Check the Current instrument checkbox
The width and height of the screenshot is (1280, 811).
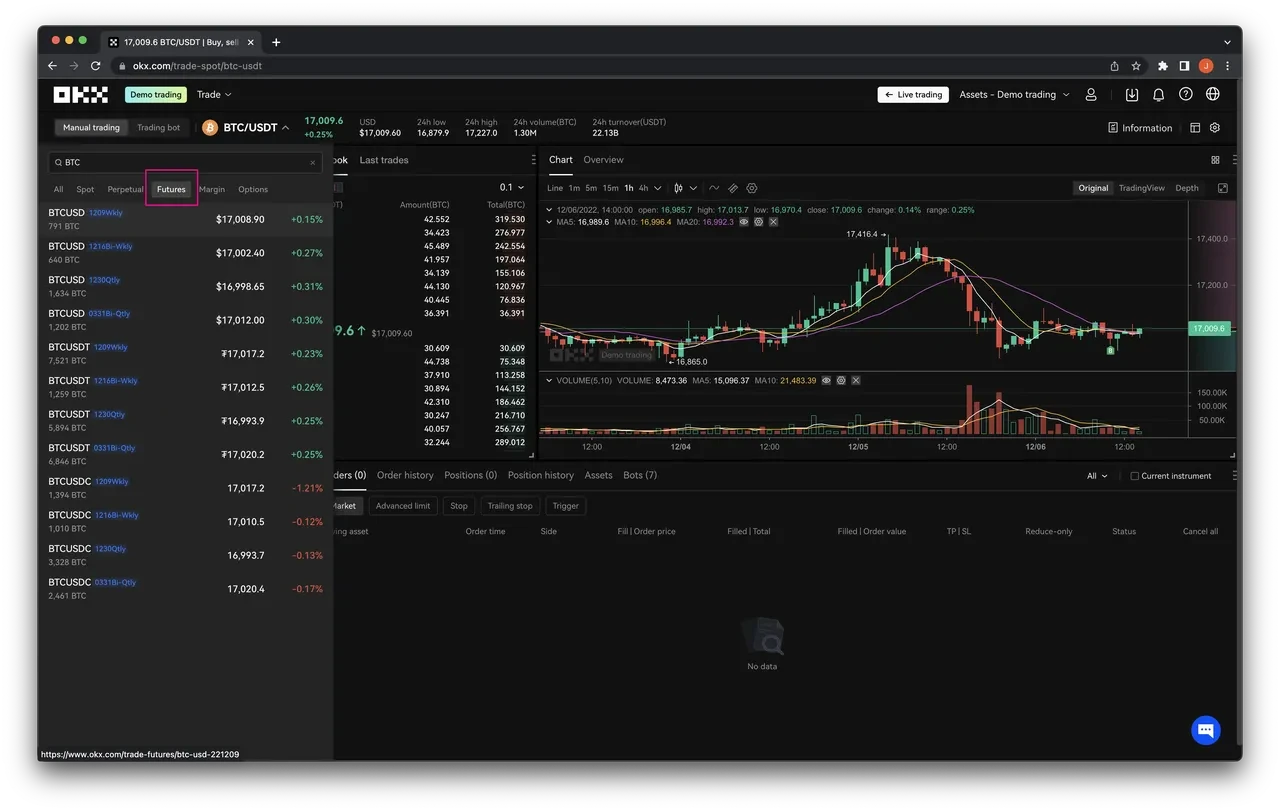tap(1134, 476)
